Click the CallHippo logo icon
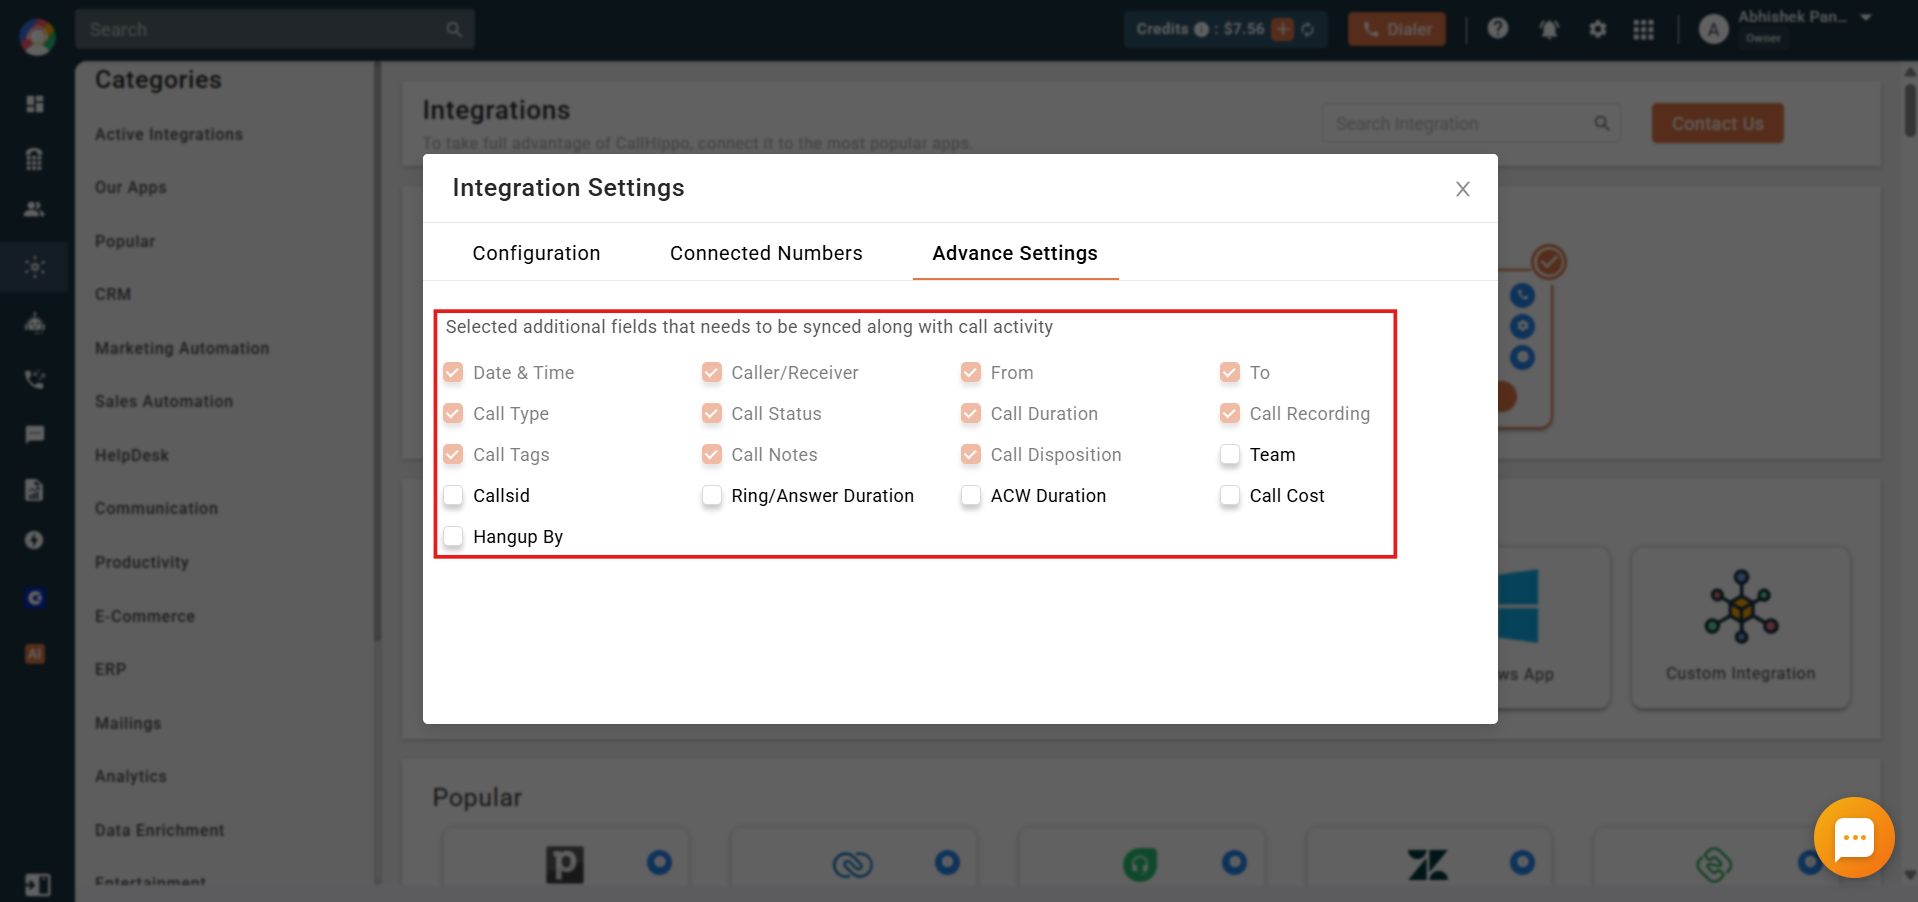 point(37,37)
